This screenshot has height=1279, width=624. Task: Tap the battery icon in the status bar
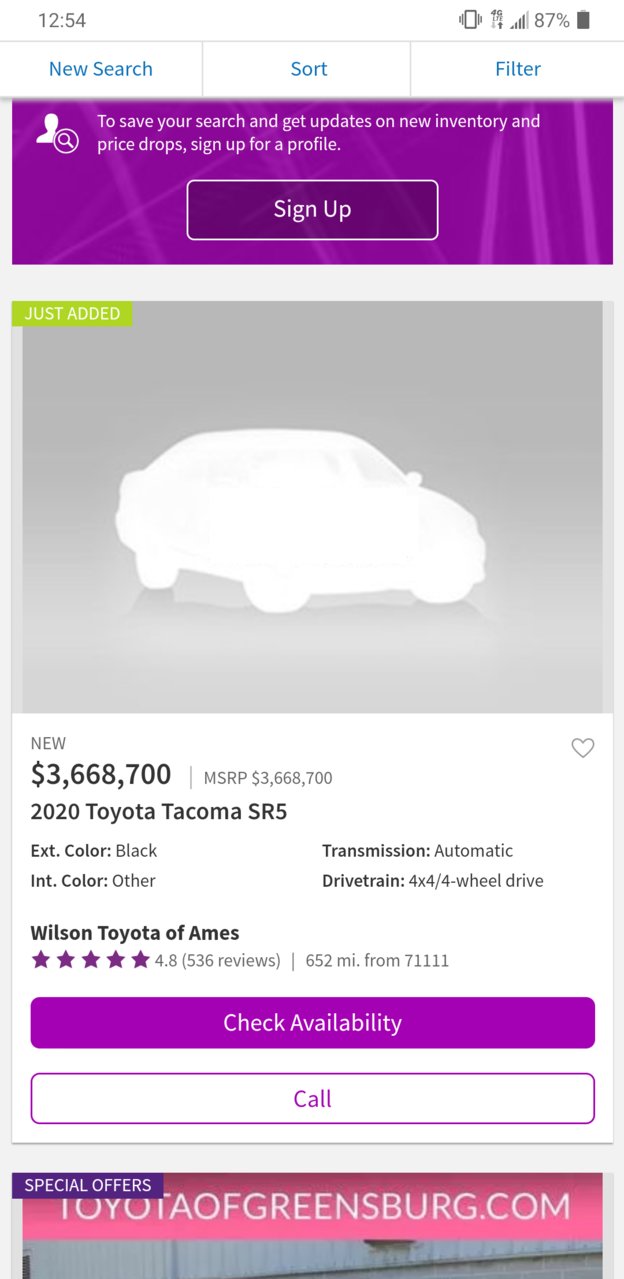(584, 20)
